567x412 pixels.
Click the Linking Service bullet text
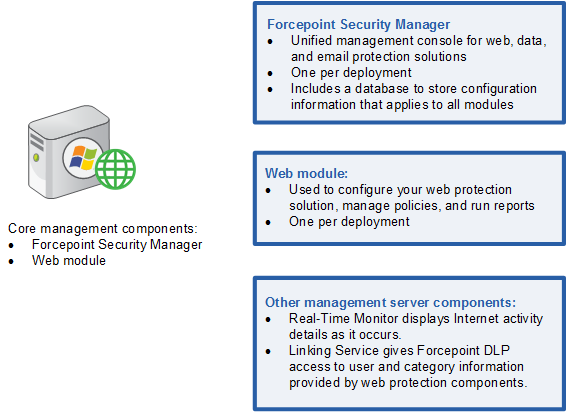(x=408, y=366)
